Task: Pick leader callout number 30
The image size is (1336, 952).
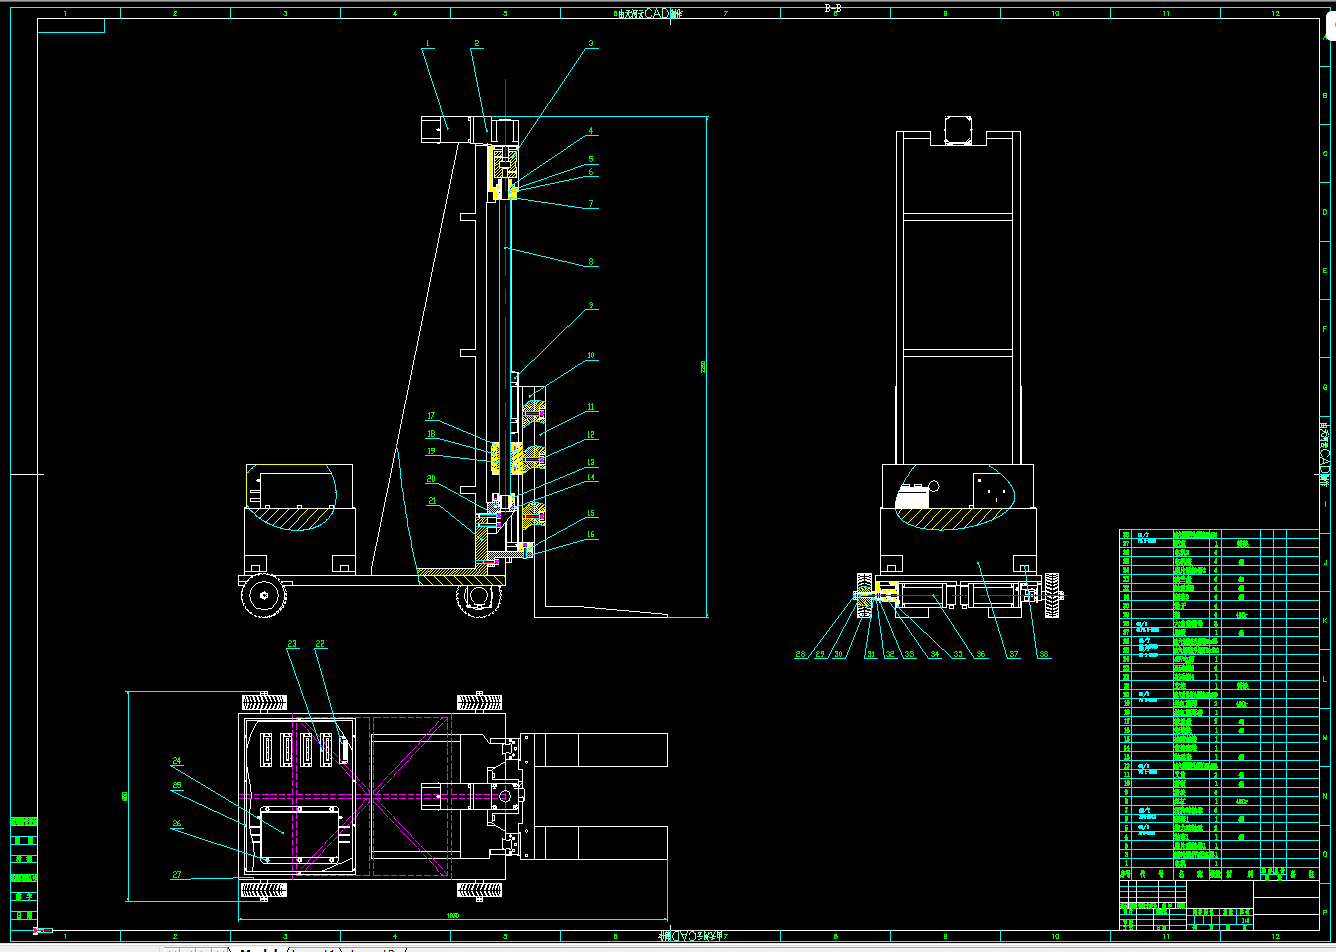Action: point(840,654)
